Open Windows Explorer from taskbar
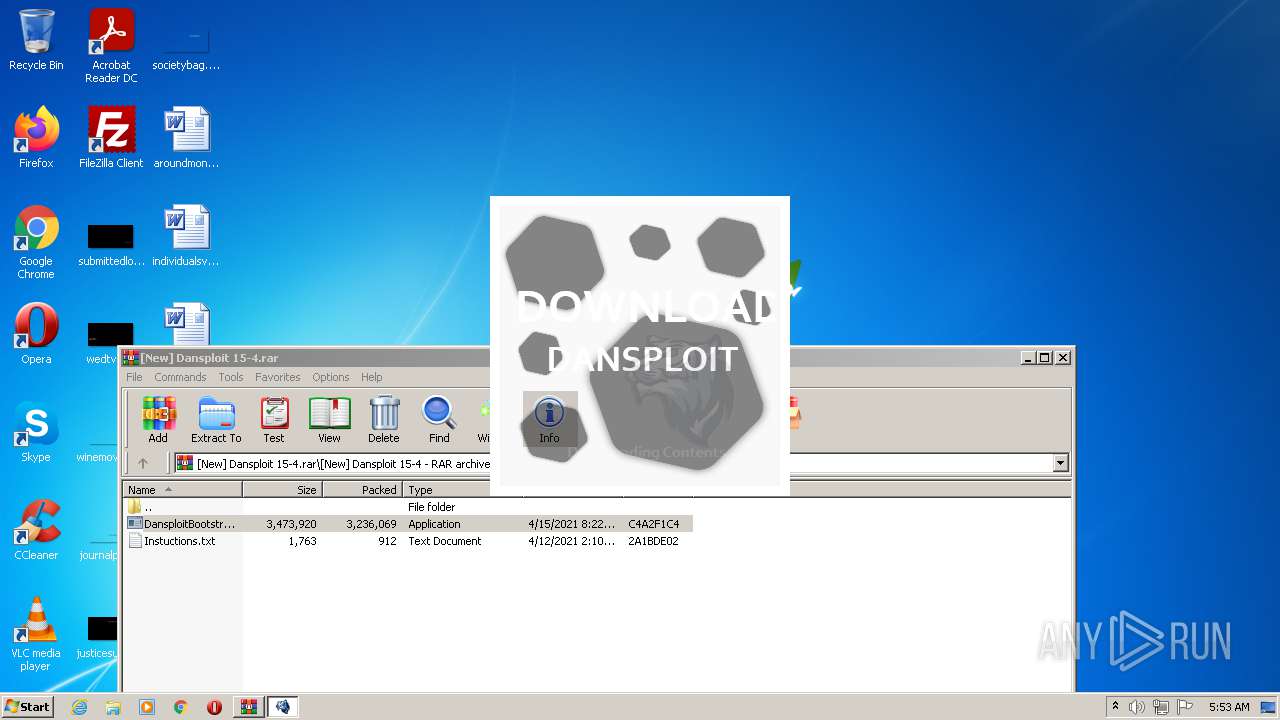This screenshot has height=720, width=1280. click(x=113, y=707)
